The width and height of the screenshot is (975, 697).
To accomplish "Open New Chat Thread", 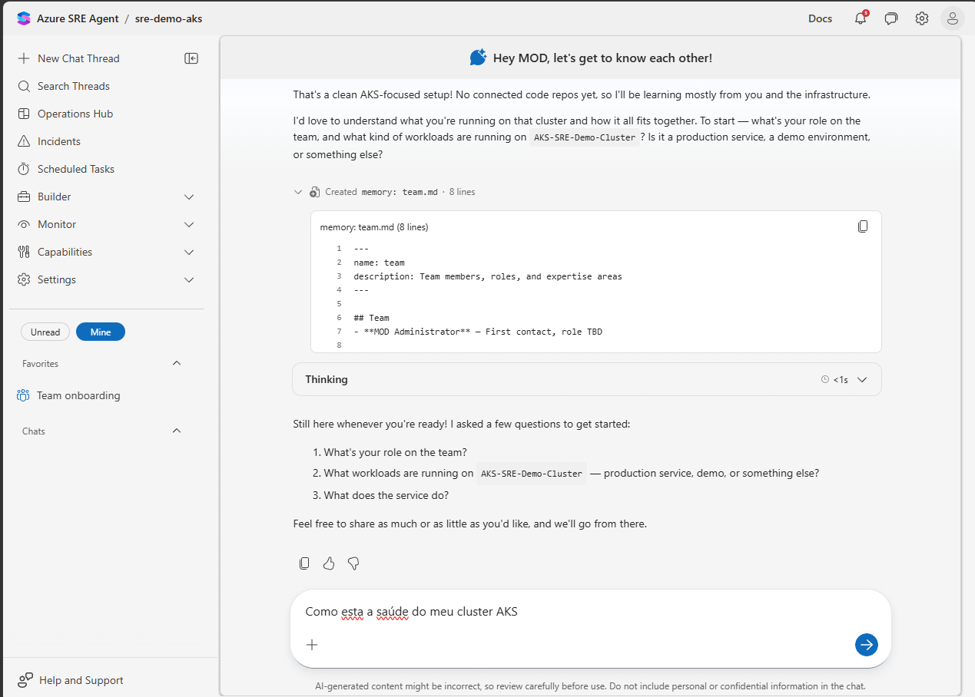I will point(78,58).
